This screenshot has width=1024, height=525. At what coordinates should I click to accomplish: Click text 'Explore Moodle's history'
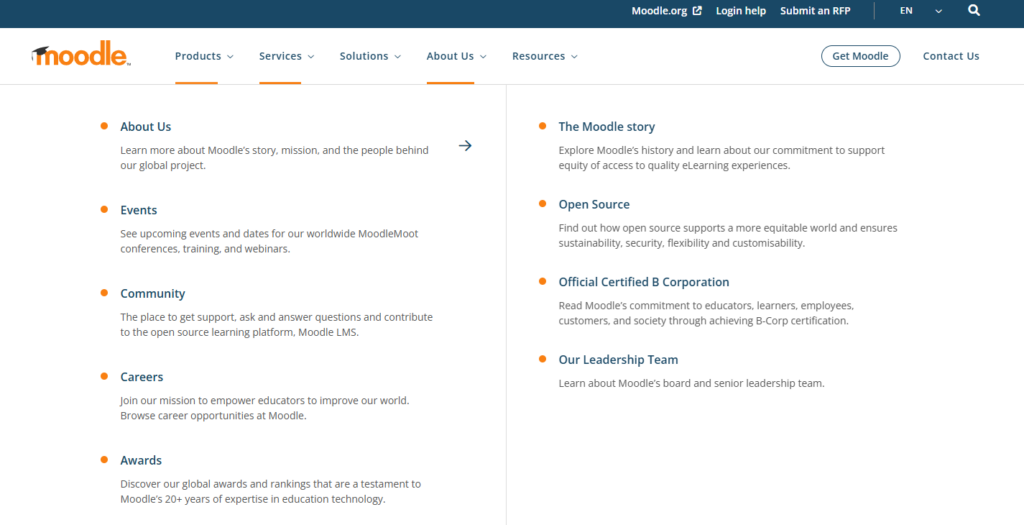point(616,150)
